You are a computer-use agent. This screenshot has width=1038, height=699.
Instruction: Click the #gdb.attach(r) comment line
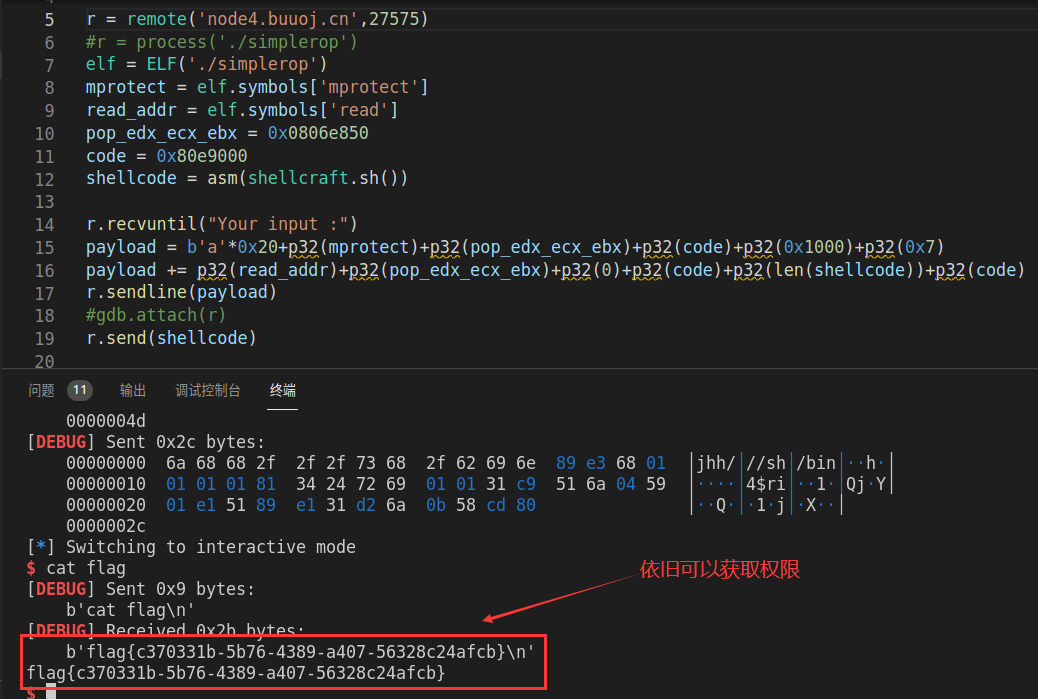tap(156, 315)
